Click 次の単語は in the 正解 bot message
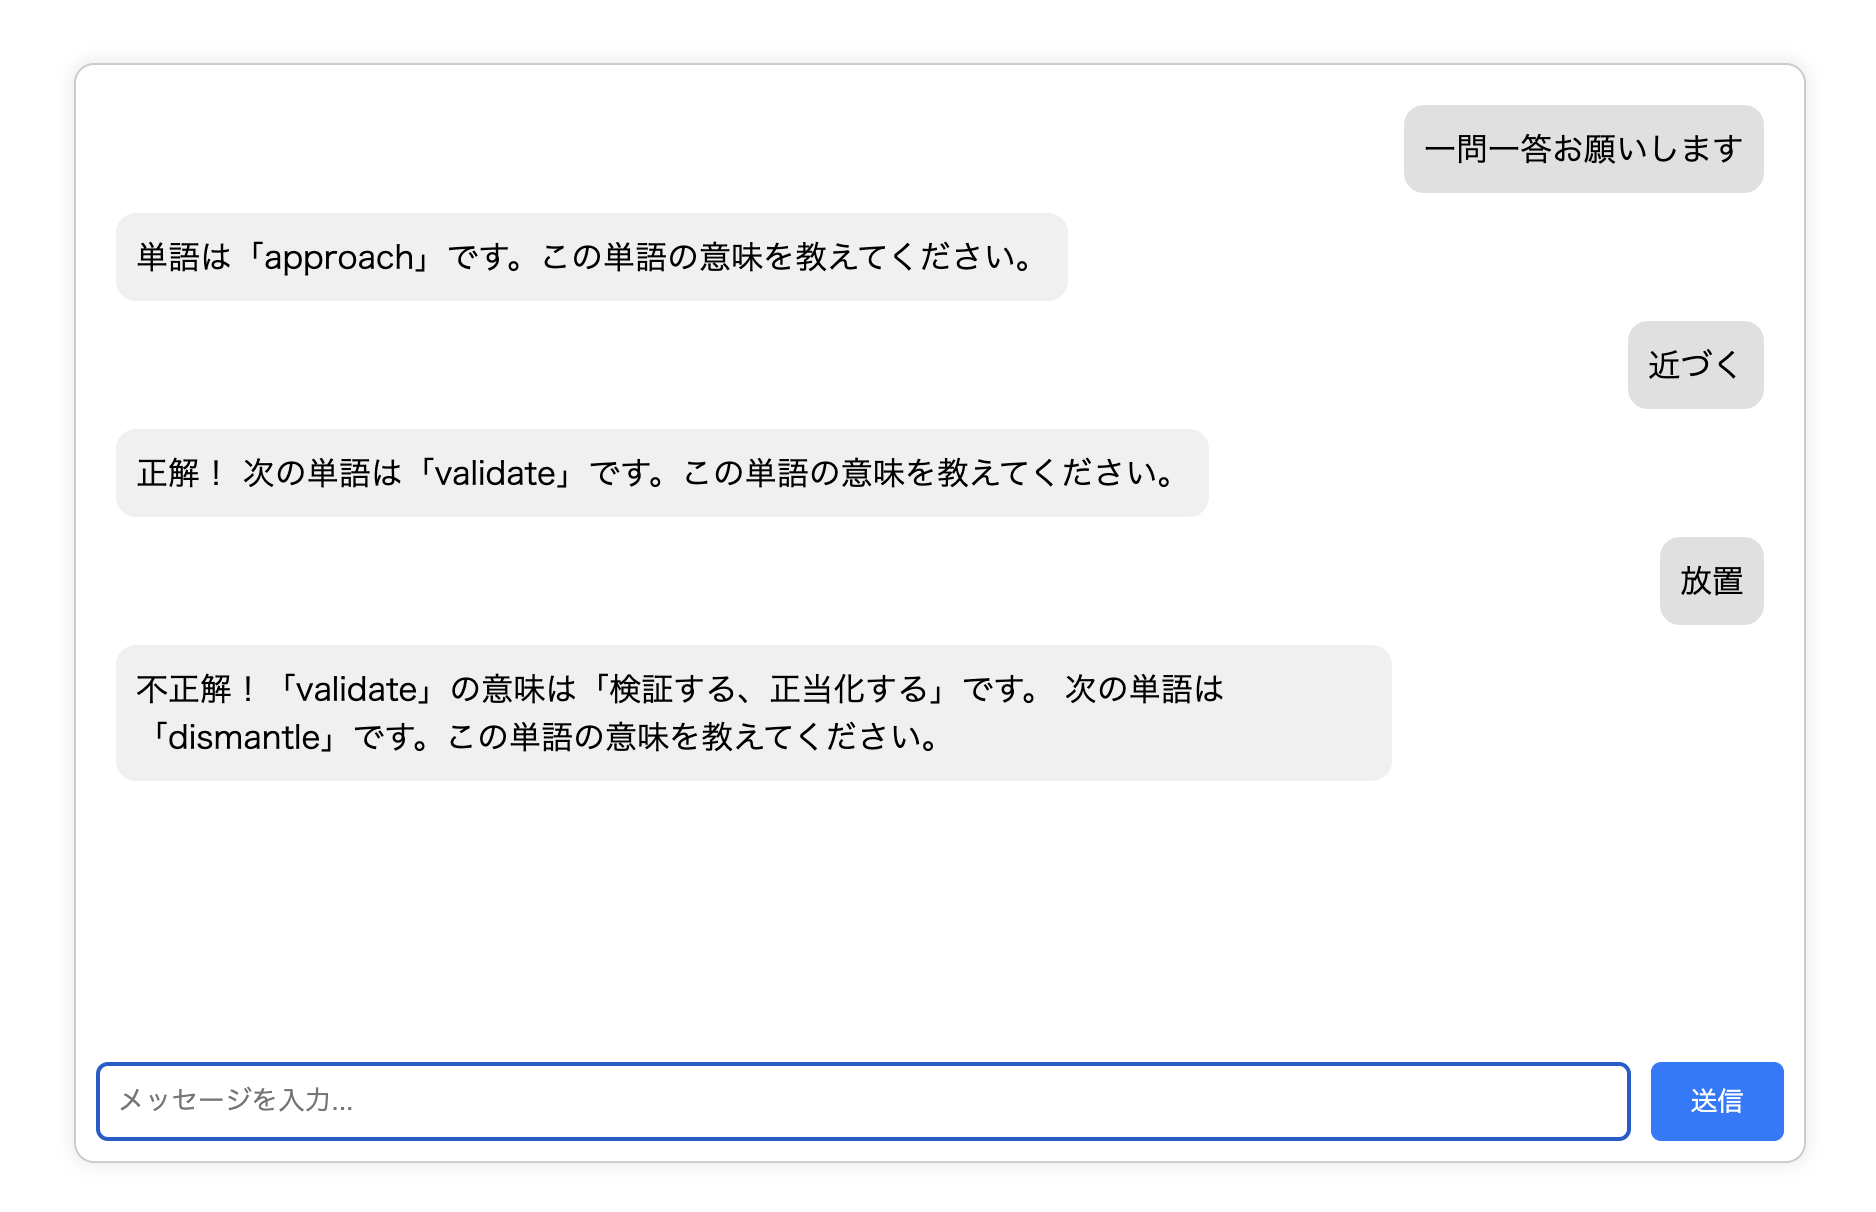Viewport: 1876px width, 1212px height. pyautogui.click(x=321, y=473)
